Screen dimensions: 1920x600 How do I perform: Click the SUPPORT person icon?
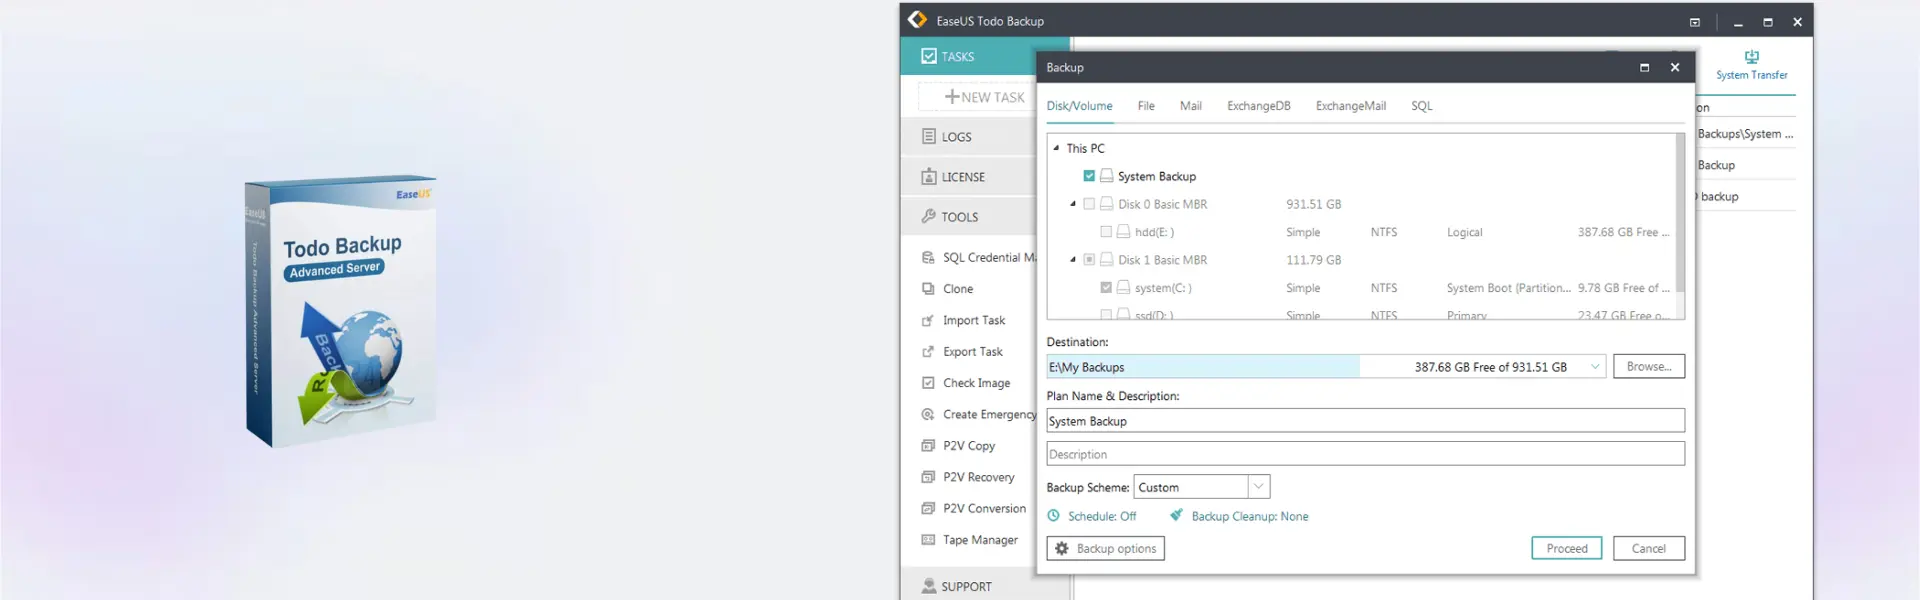[x=929, y=586]
